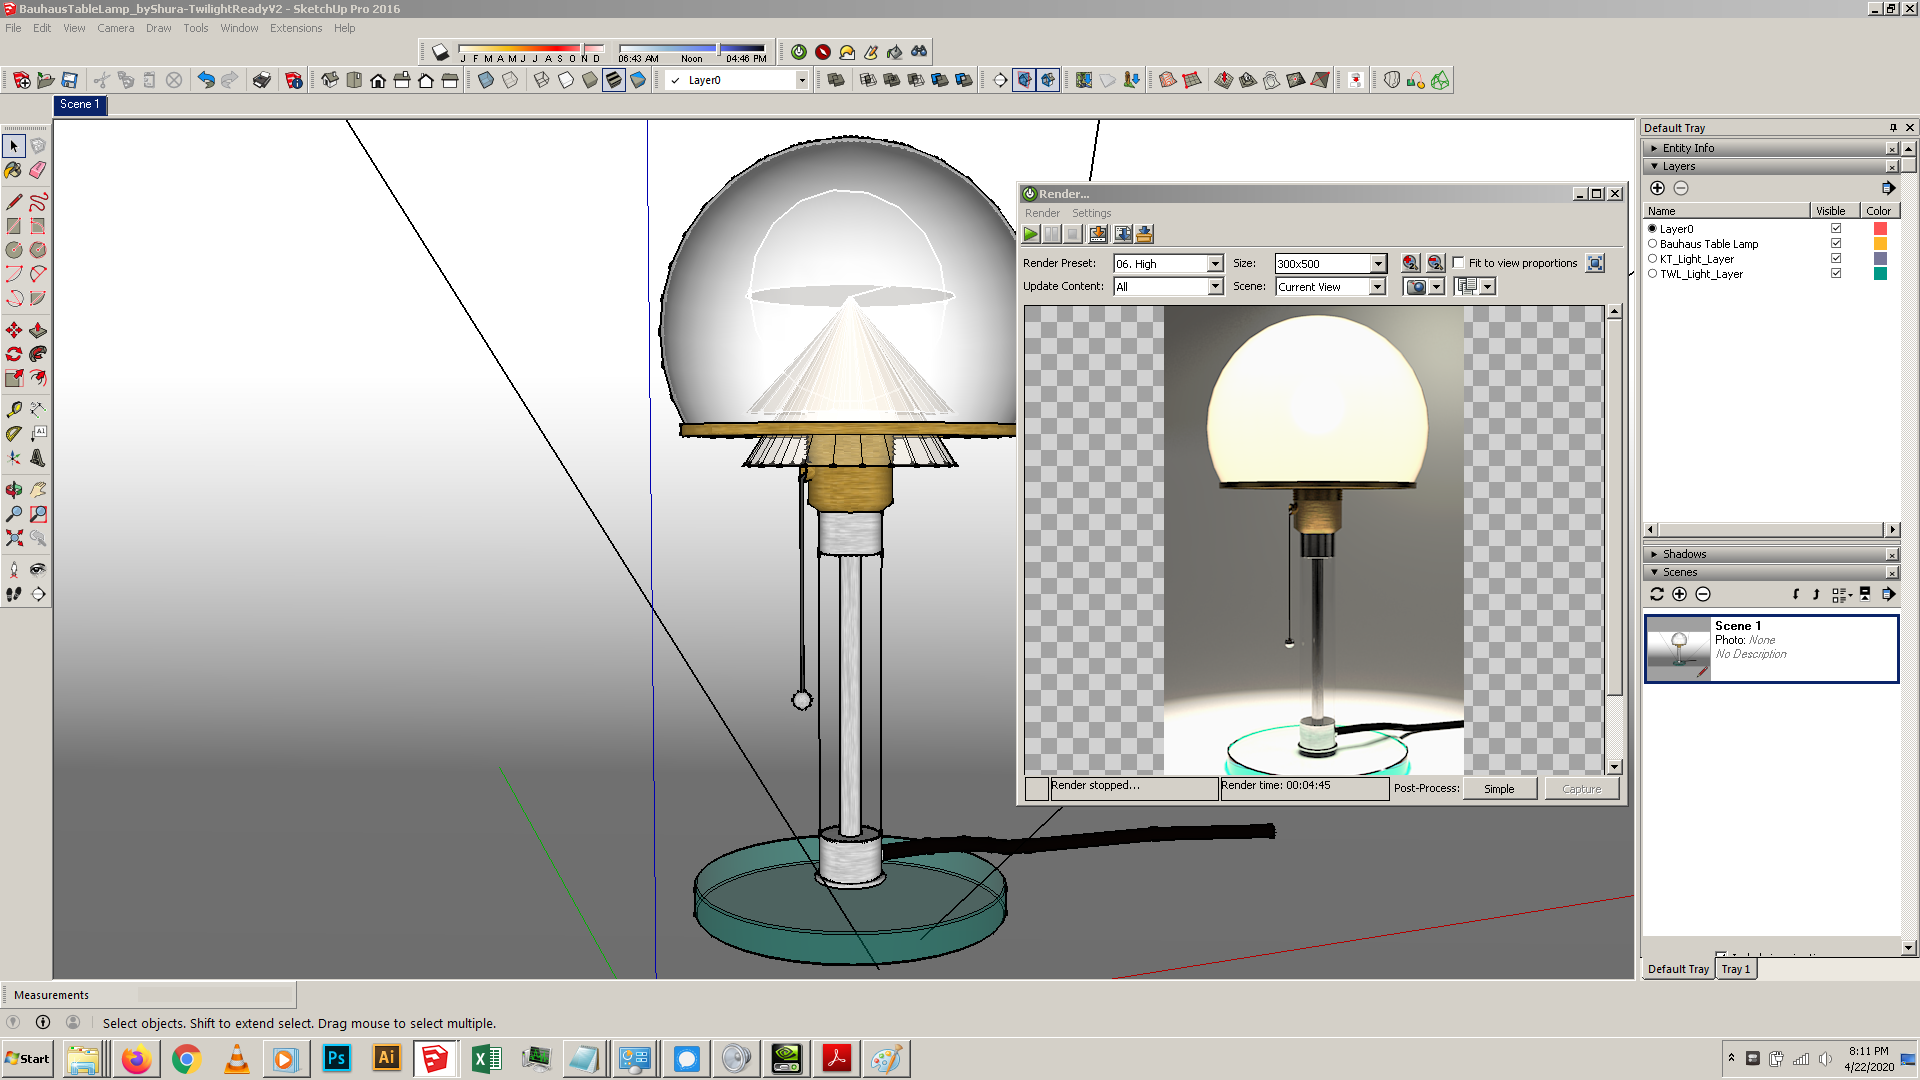Click the Capture button

(x=1582, y=789)
